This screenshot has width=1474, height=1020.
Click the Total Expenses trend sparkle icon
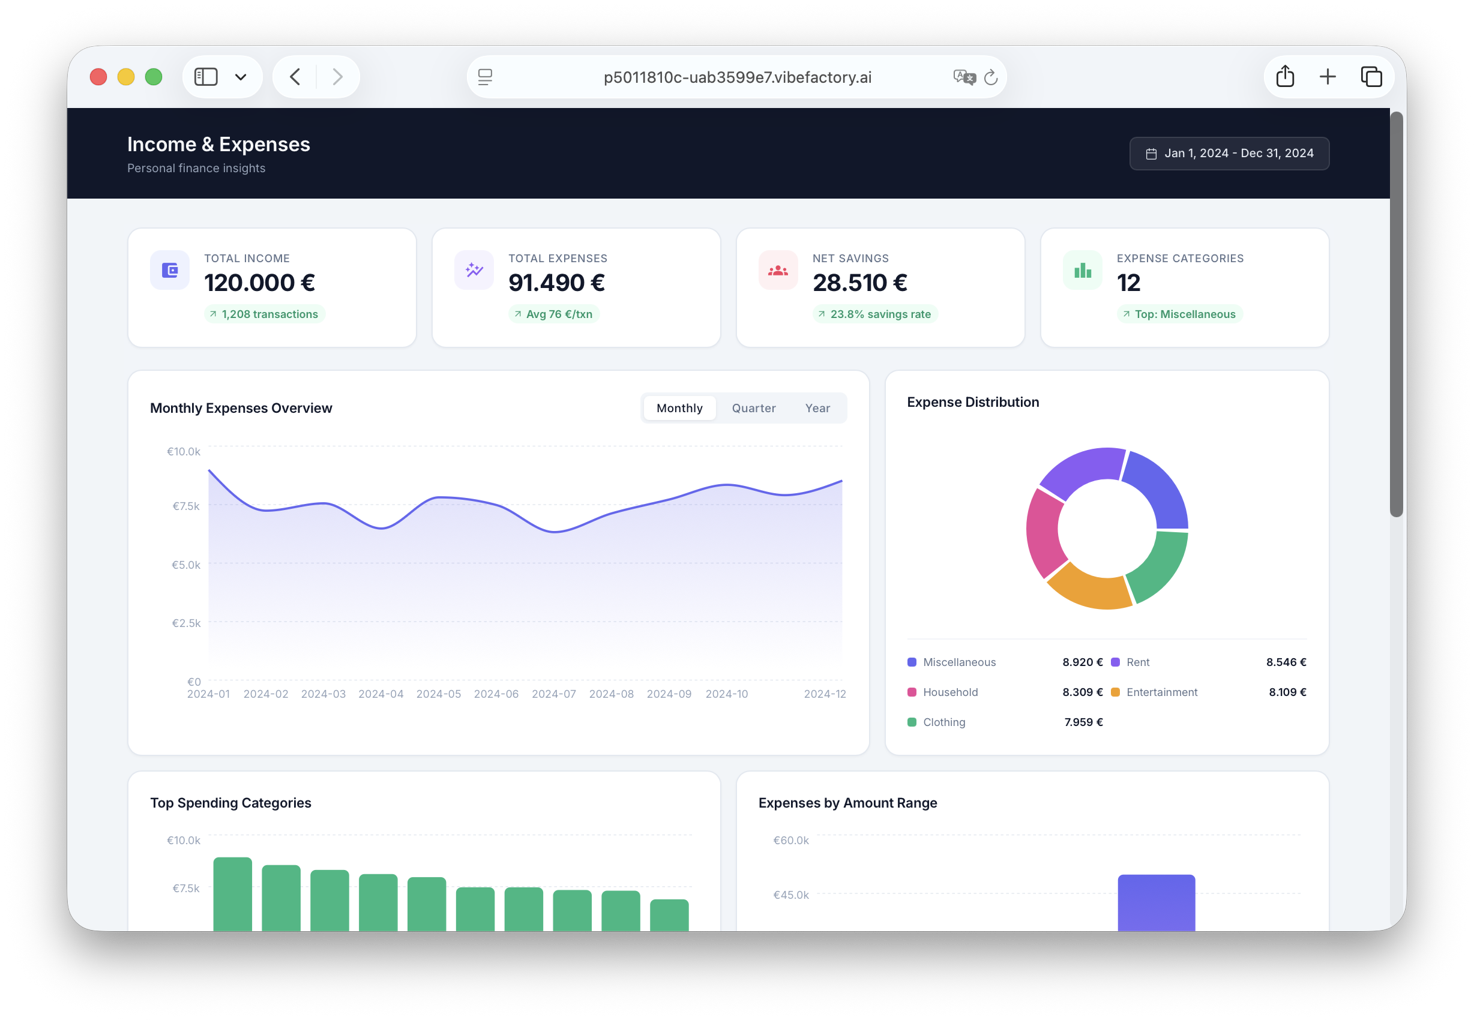[473, 269]
